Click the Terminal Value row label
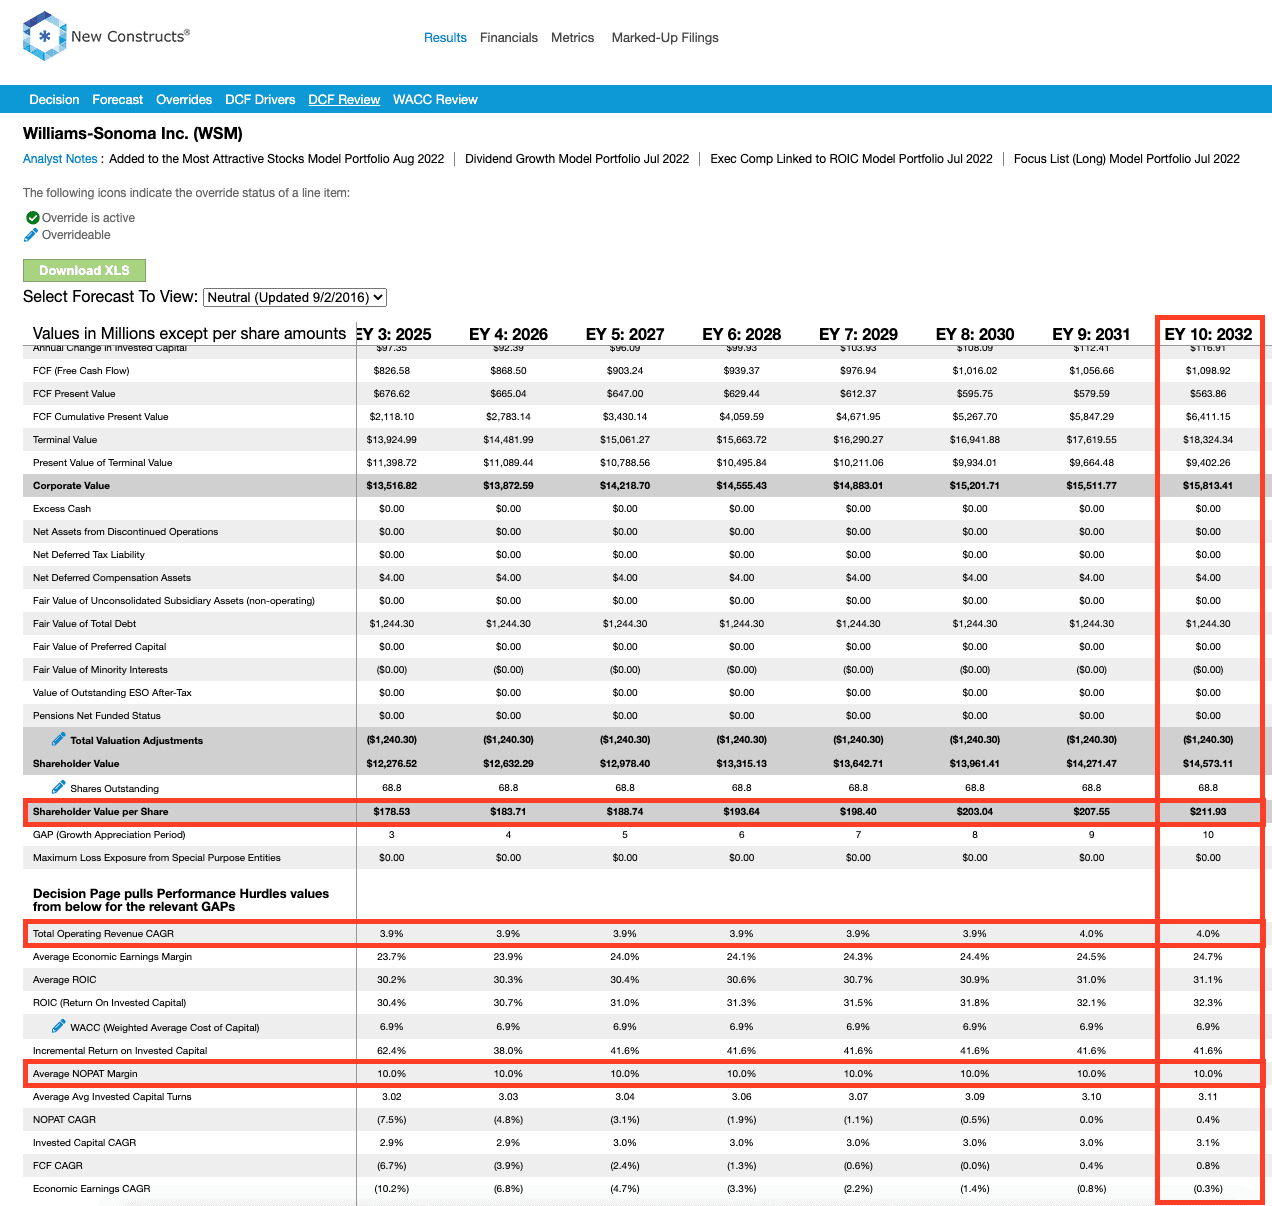 65,440
